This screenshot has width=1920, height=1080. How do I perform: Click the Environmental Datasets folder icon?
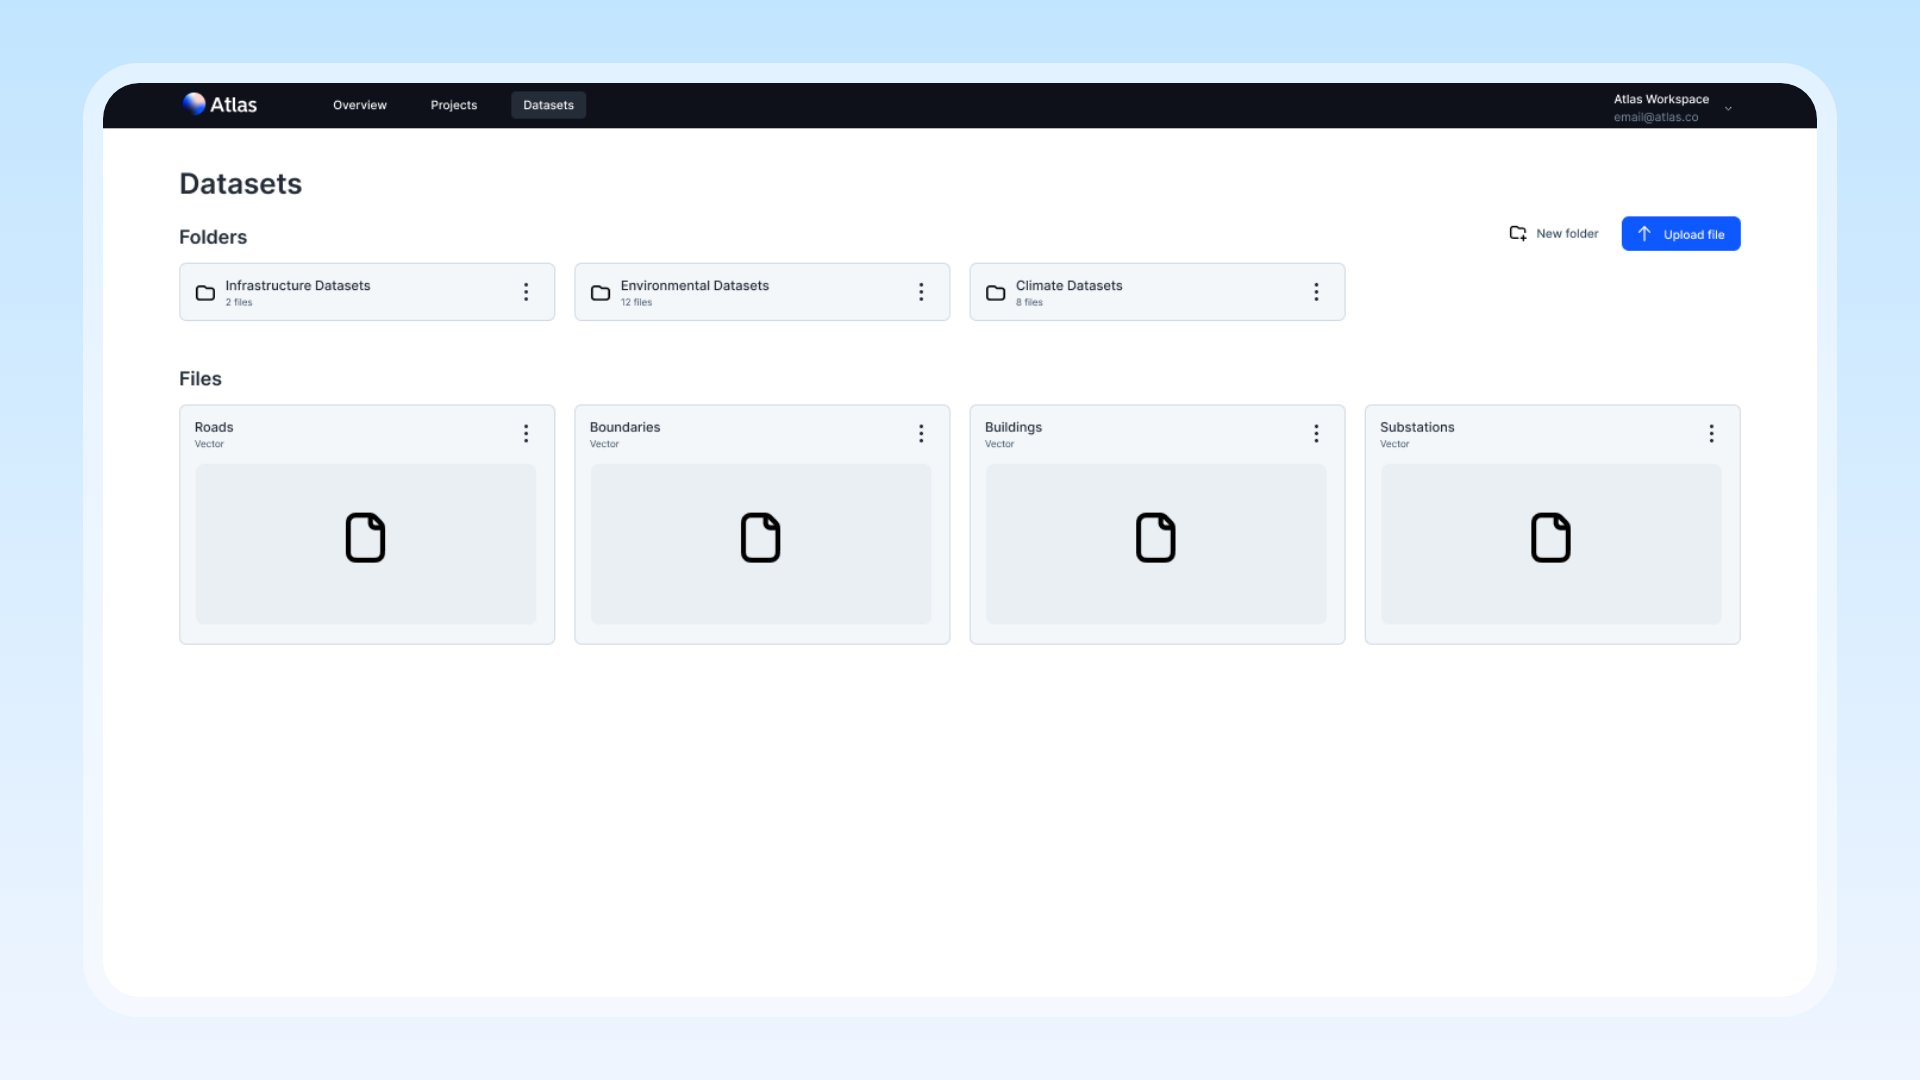(600, 293)
